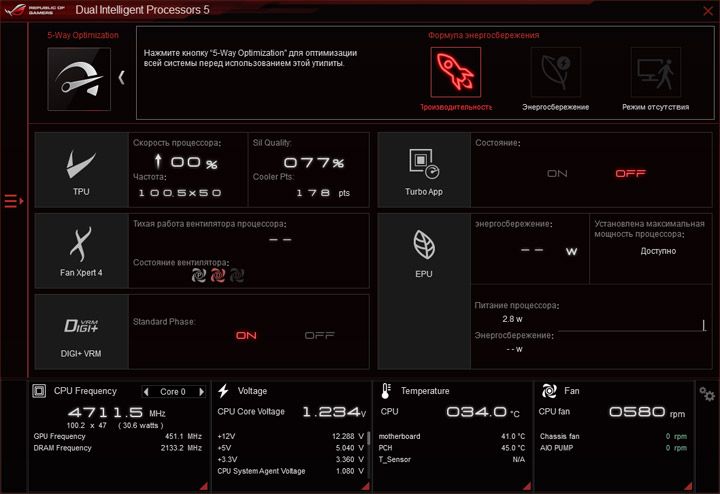The height and width of the screenshot is (494, 720).
Task: Click the CPU temperature "034.0" reading
Action: click(477, 412)
